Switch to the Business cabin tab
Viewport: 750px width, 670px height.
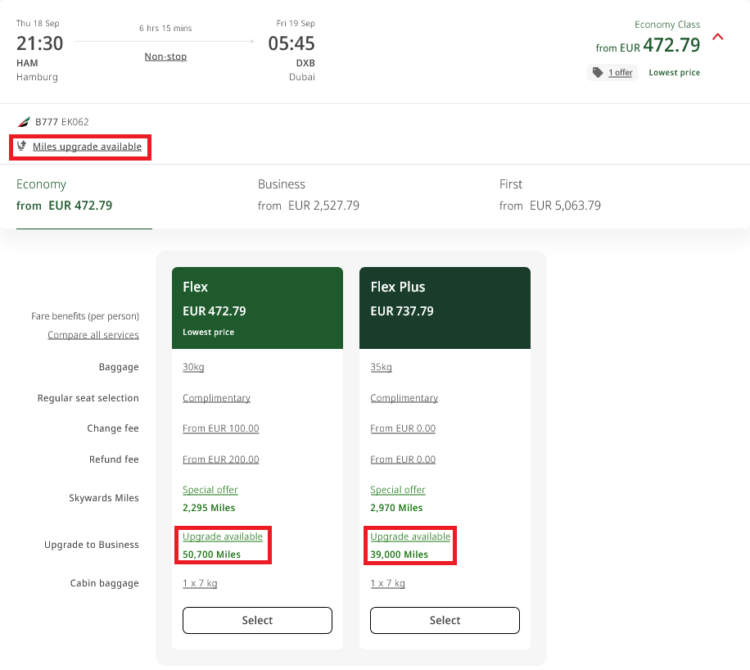coord(309,195)
